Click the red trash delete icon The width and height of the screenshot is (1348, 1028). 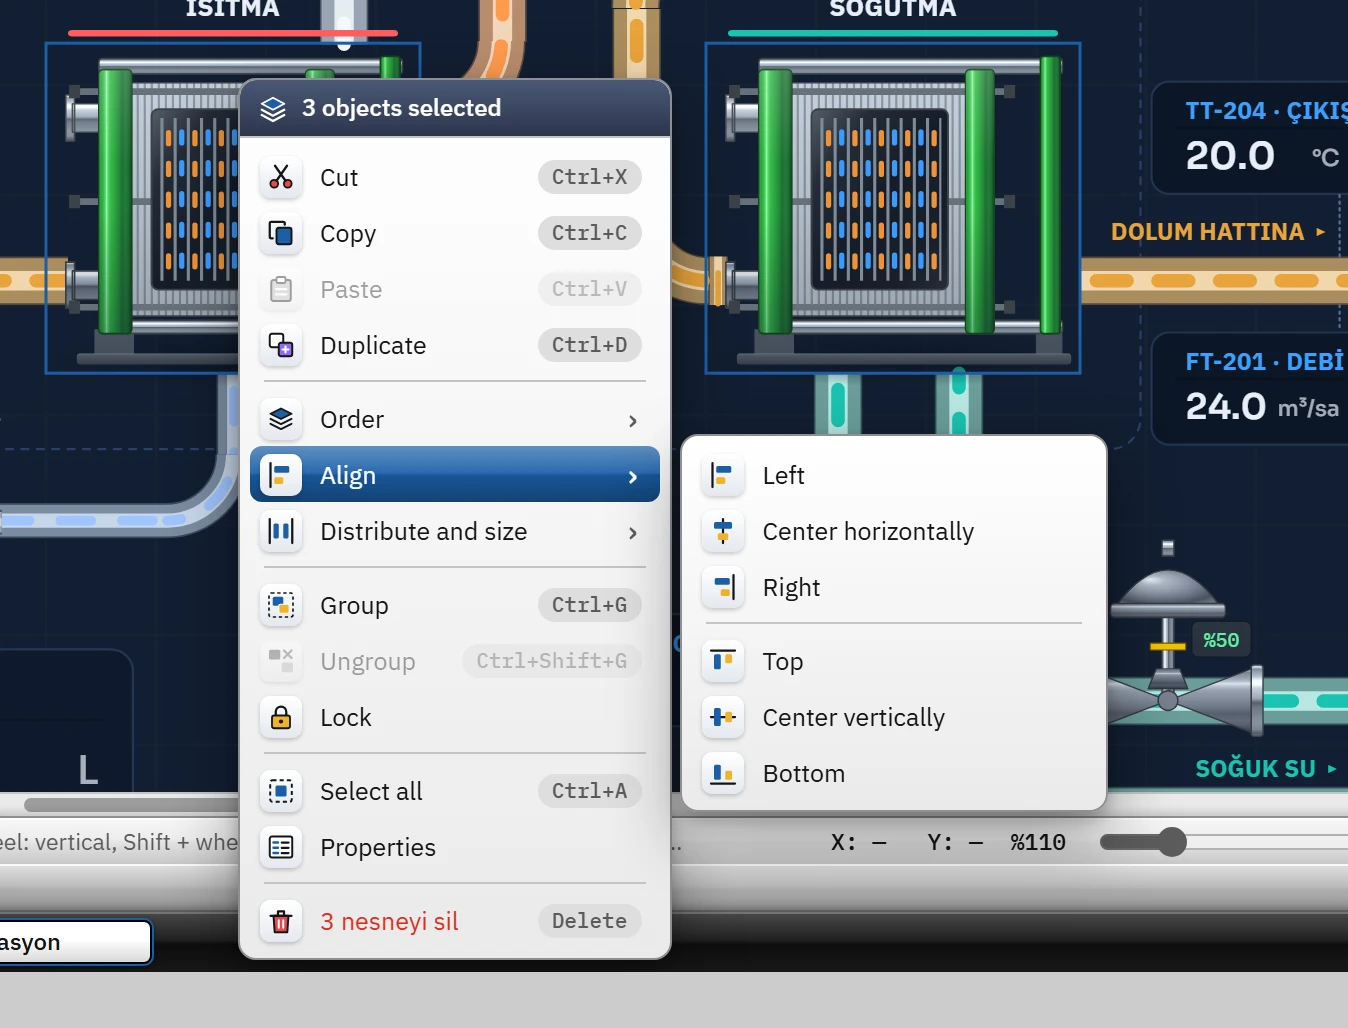click(x=281, y=921)
